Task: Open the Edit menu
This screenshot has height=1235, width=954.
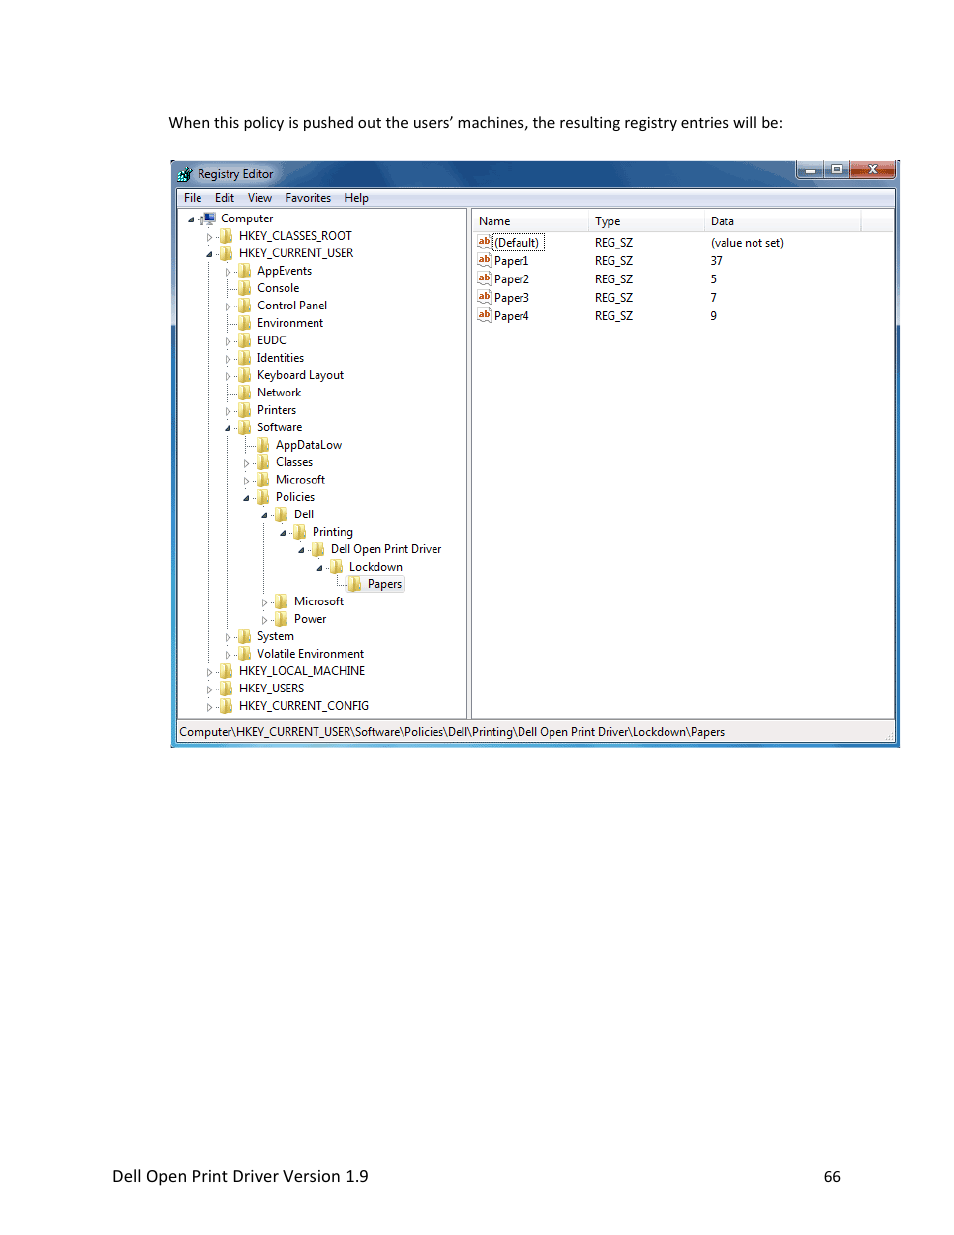Action: point(224,198)
